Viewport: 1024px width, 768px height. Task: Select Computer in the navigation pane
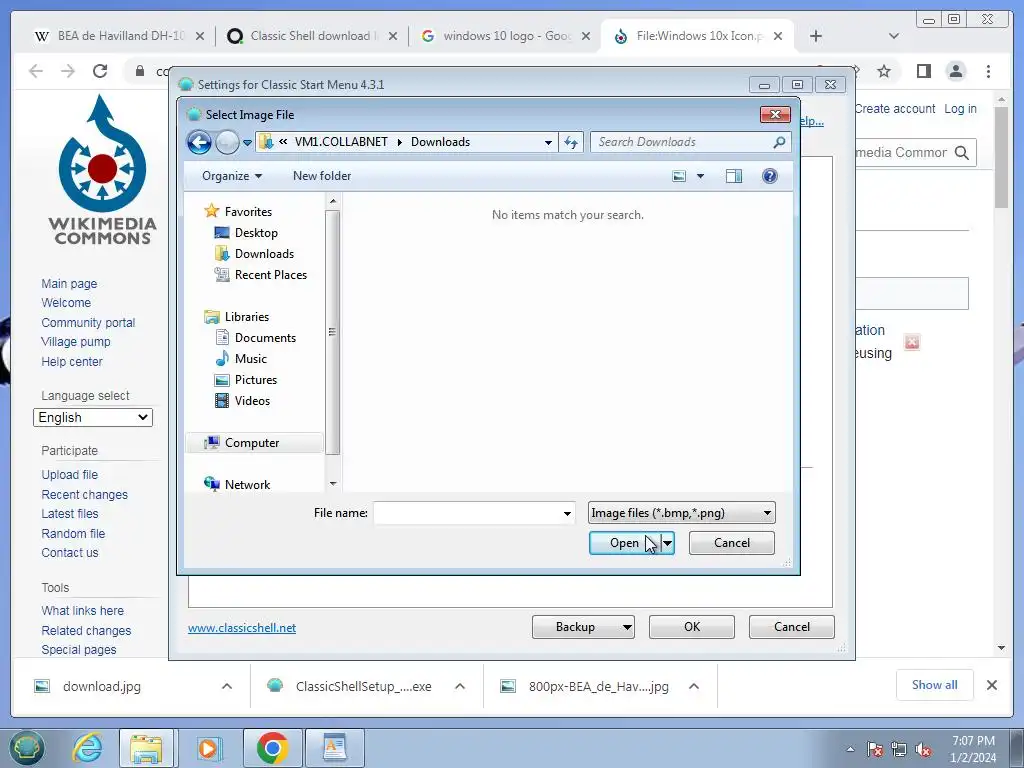[255, 443]
